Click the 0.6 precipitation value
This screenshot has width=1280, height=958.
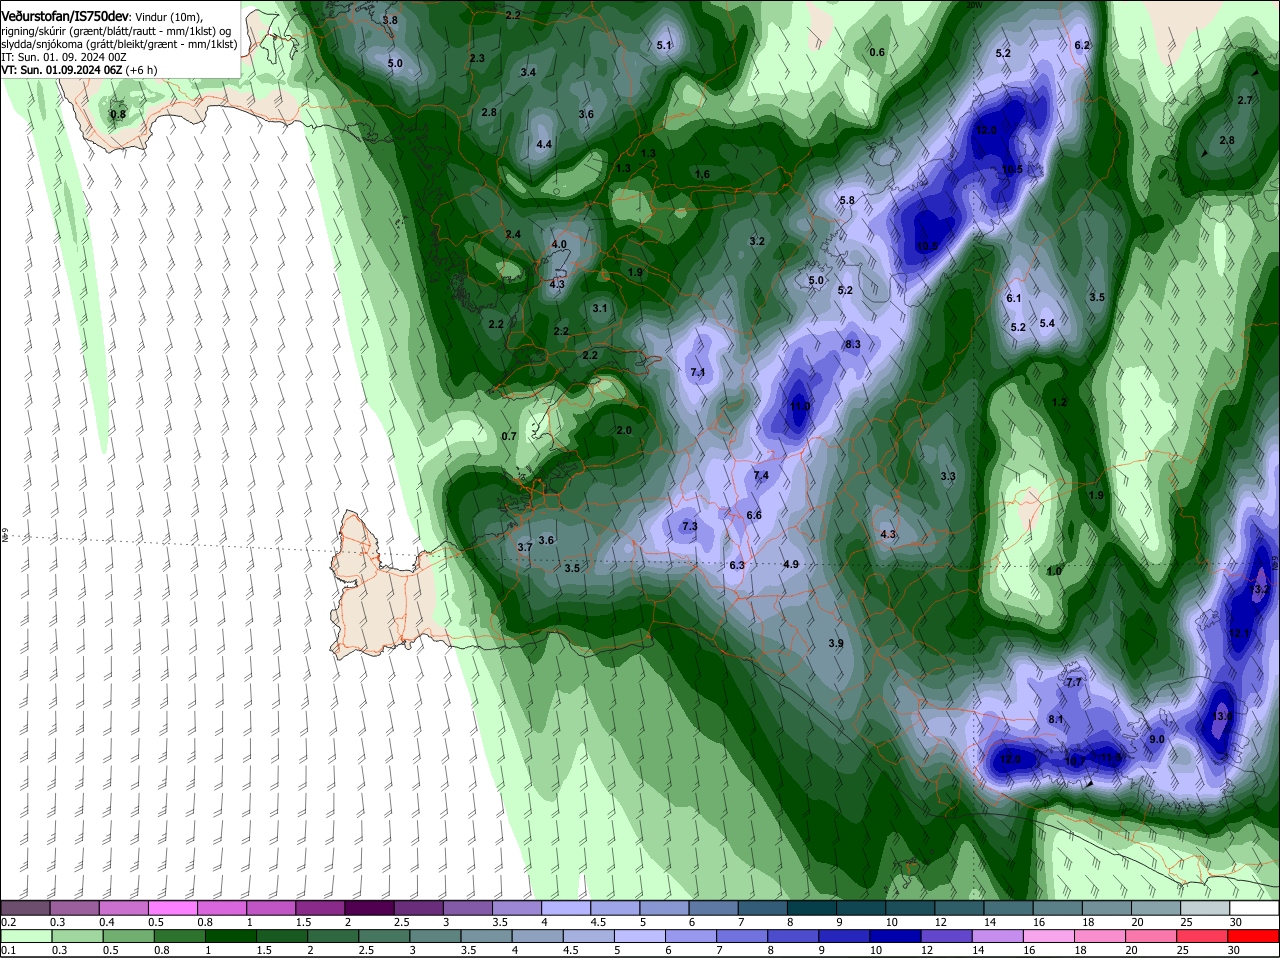[877, 52]
